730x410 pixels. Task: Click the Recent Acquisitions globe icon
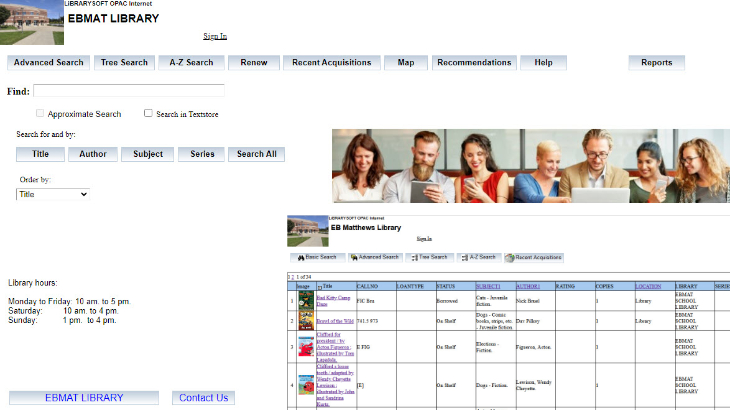pos(510,257)
